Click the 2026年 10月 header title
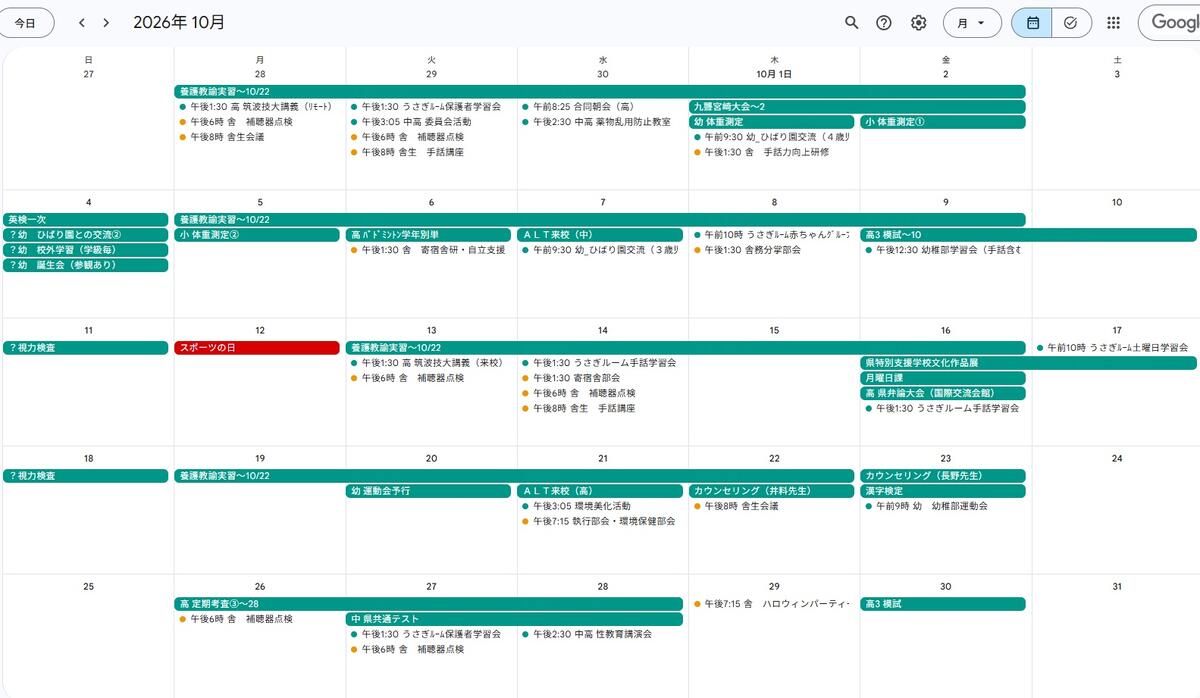 pyautogui.click(x=179, y=22)
